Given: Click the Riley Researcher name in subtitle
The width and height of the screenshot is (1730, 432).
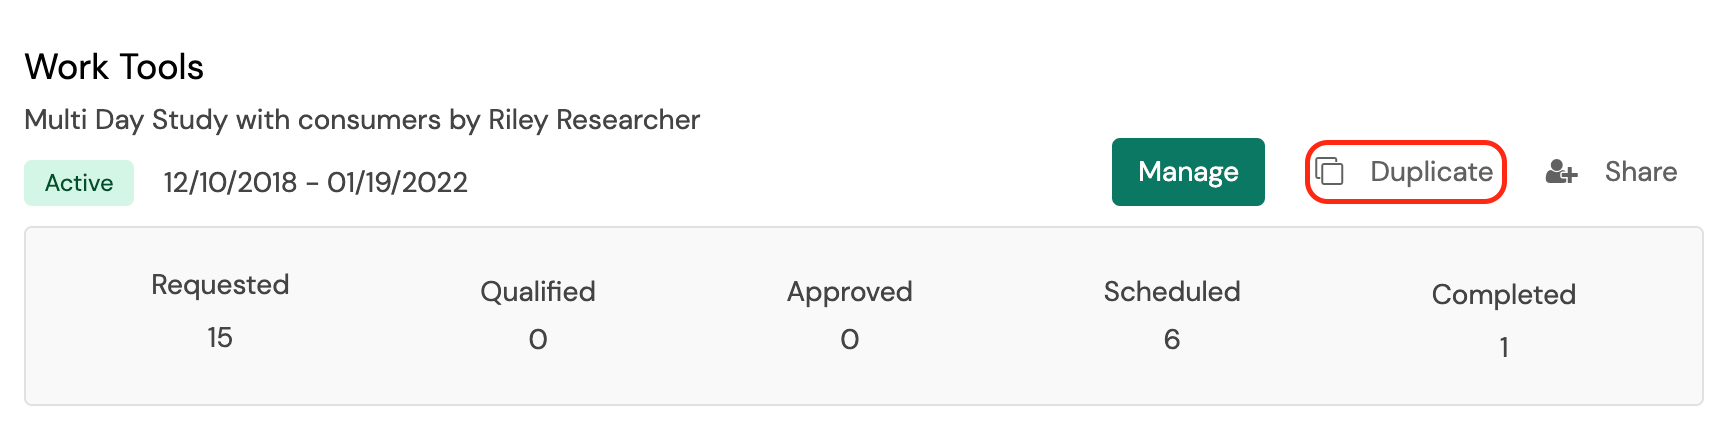Looking at the screenshot, I should pos(594,120).
